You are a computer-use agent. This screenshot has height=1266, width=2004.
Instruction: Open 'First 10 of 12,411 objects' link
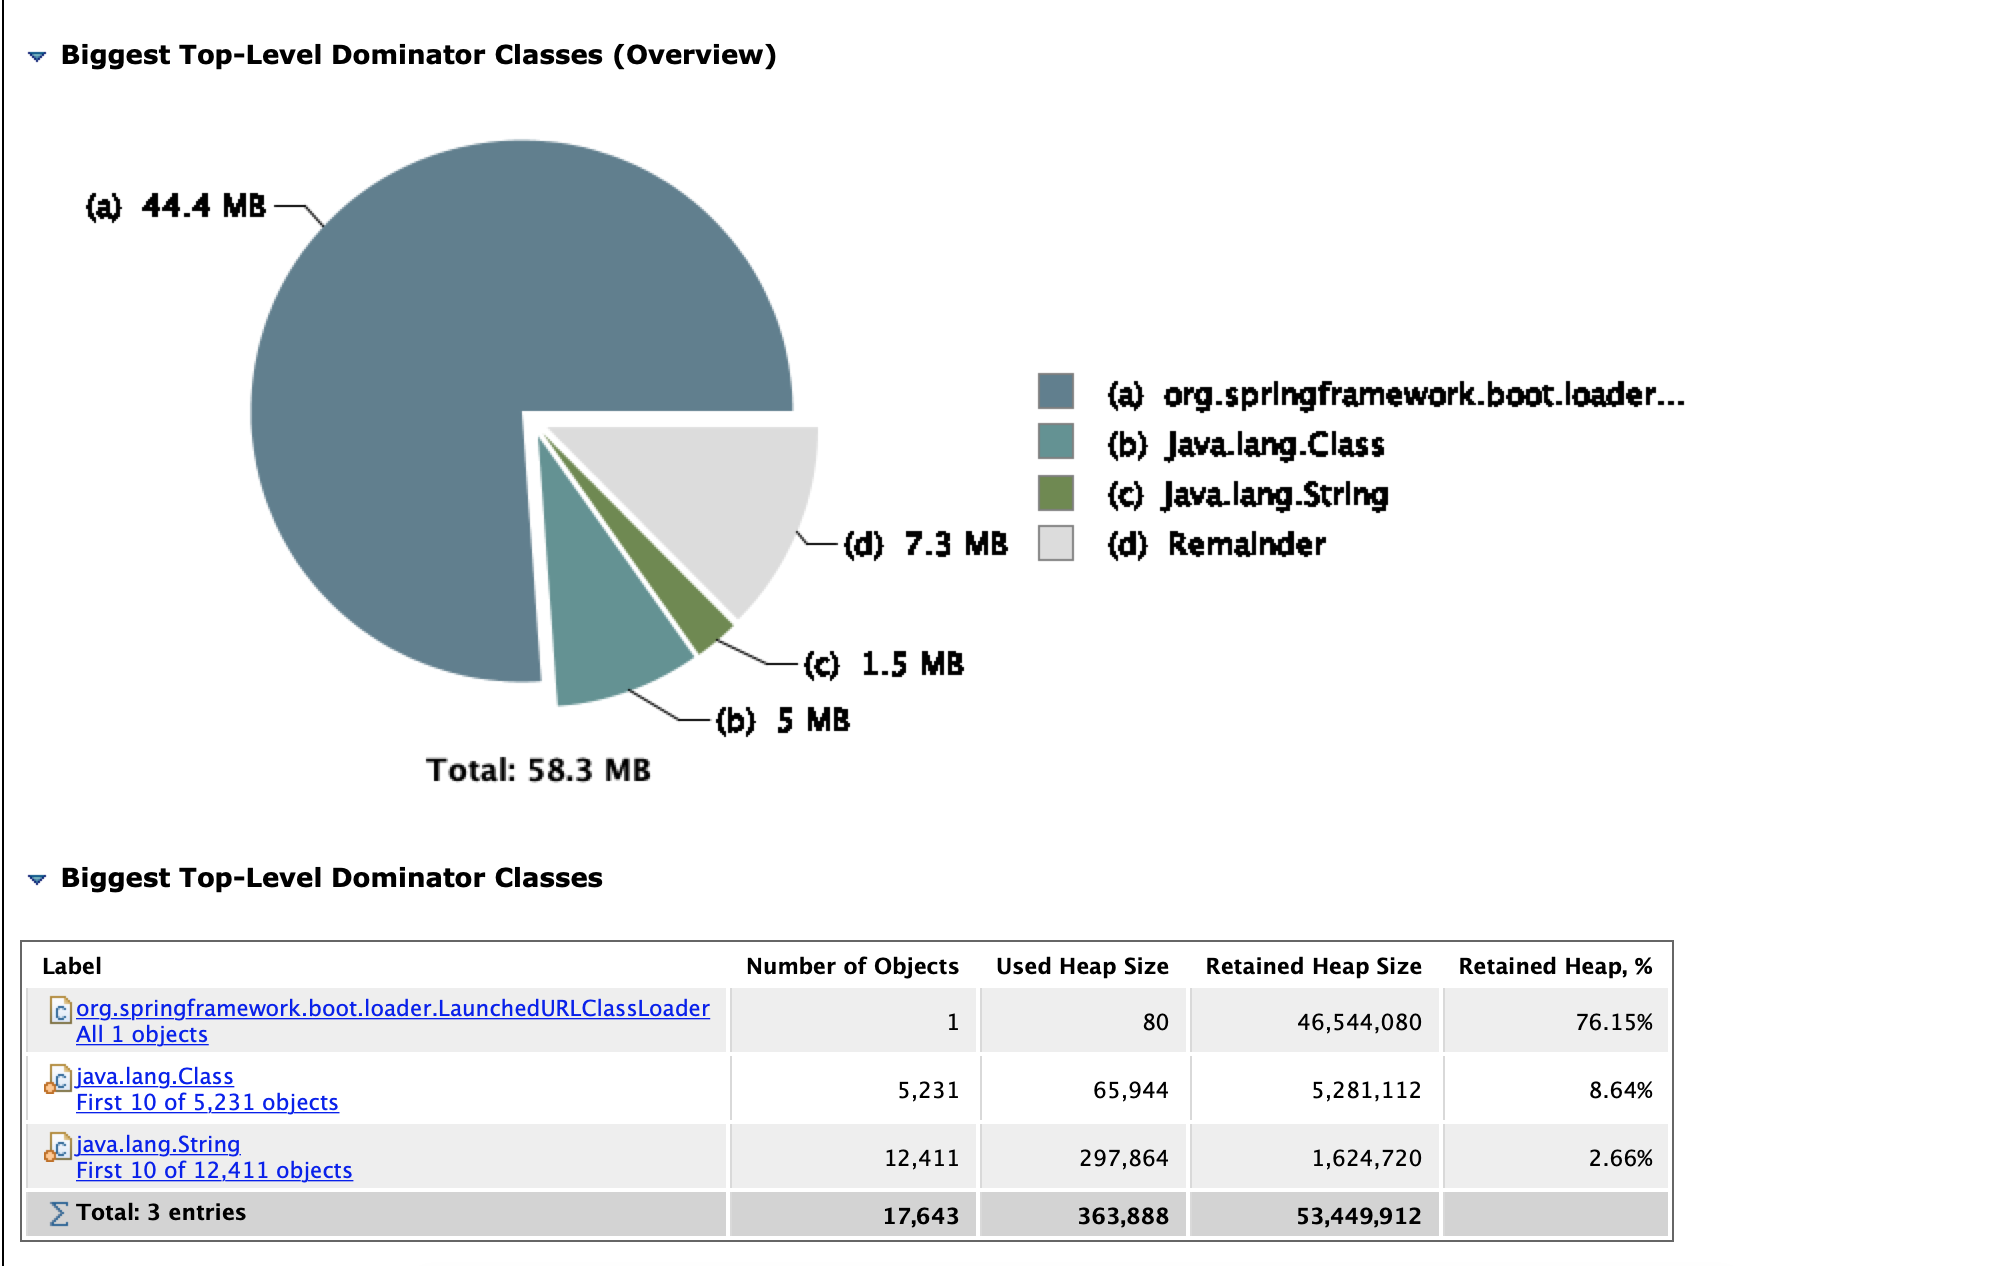click(214, 1170)
